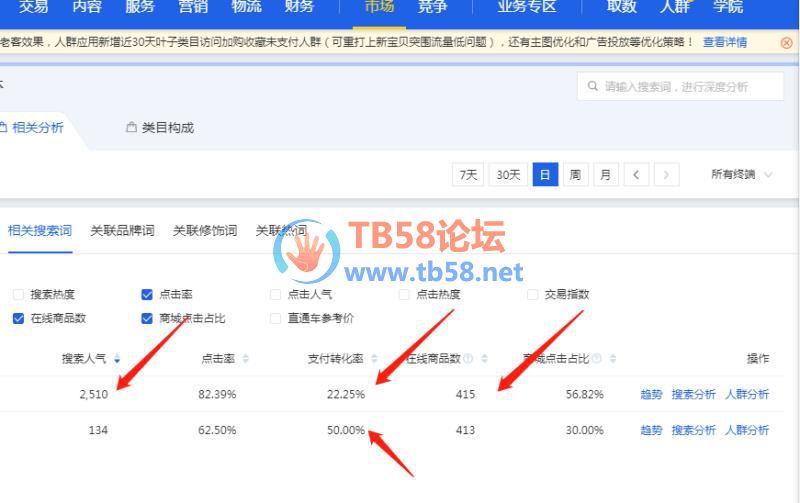800x503 pixels.
Task: Open 人群分析 for the 134 row
Action: 747,430
